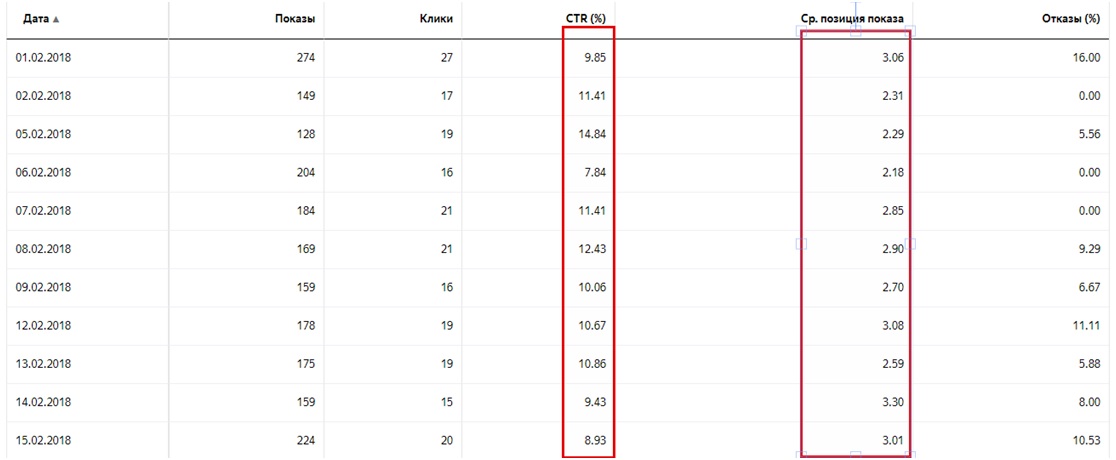Screen dimensions: 1116x460
Task: Select the 12.02.2018 date cell
Action: point(43,325)
